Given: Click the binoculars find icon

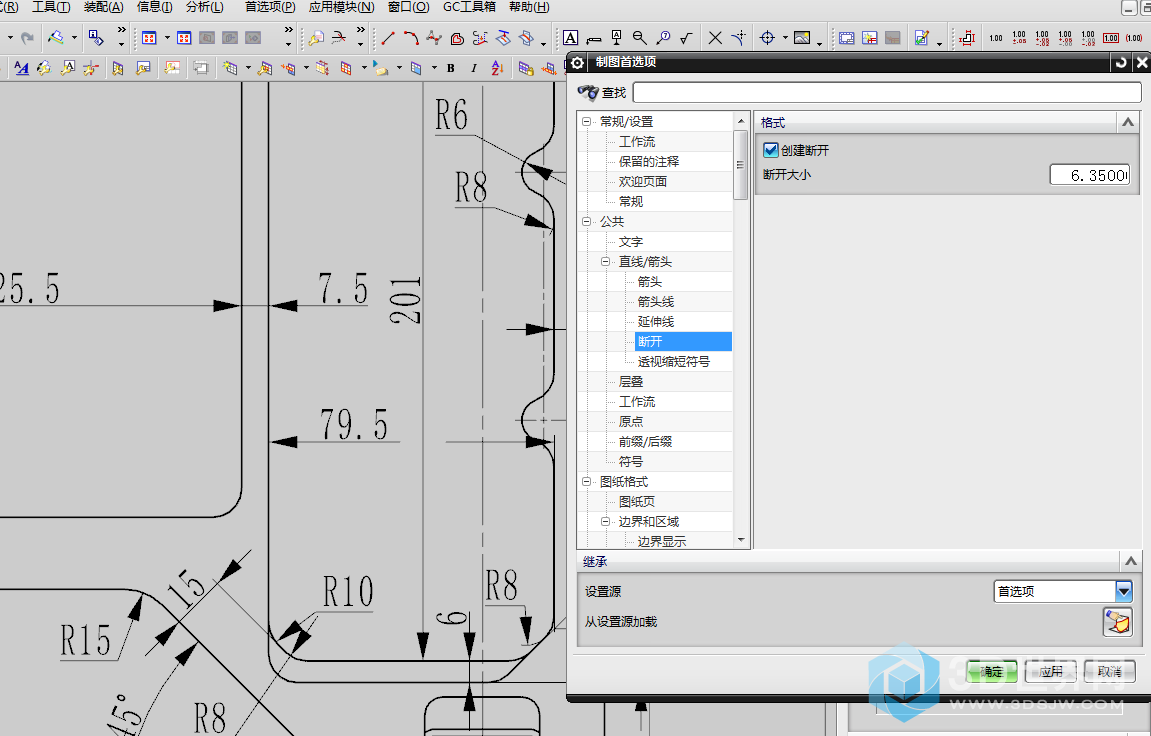Looking at the screenshot, I should 588,92.
